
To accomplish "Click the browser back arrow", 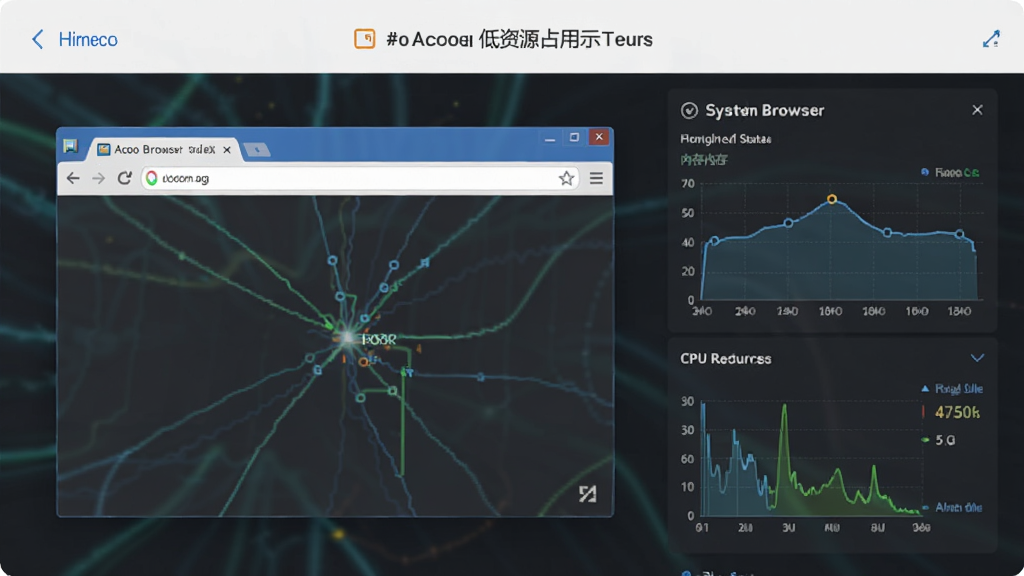I will click(x=73, y=178).
